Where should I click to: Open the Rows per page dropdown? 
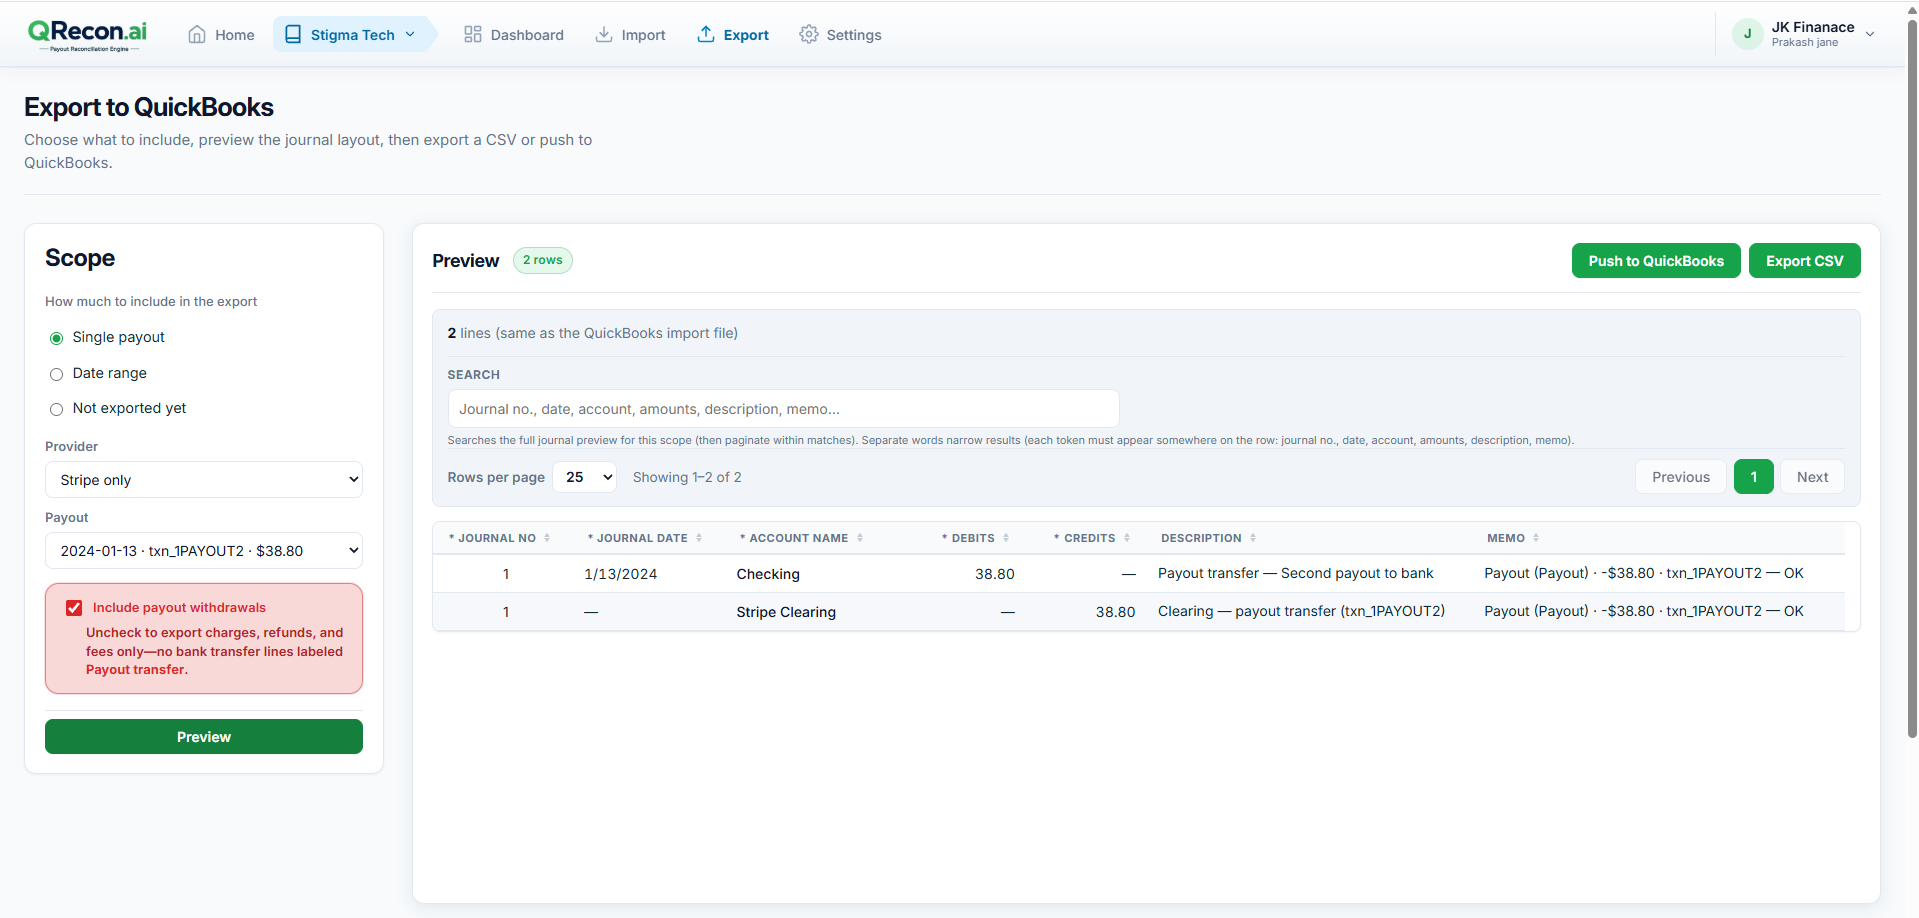pyautogui.click(x=585, y=477)
